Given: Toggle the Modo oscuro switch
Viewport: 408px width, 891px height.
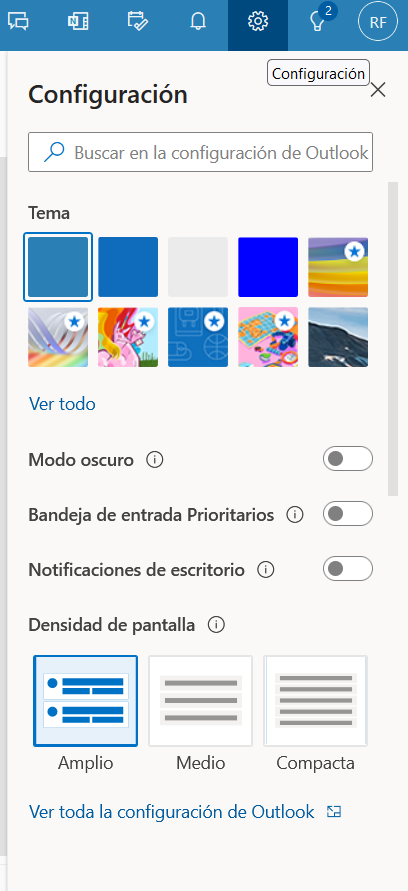Looking at the screenshot, I should 348,459.
